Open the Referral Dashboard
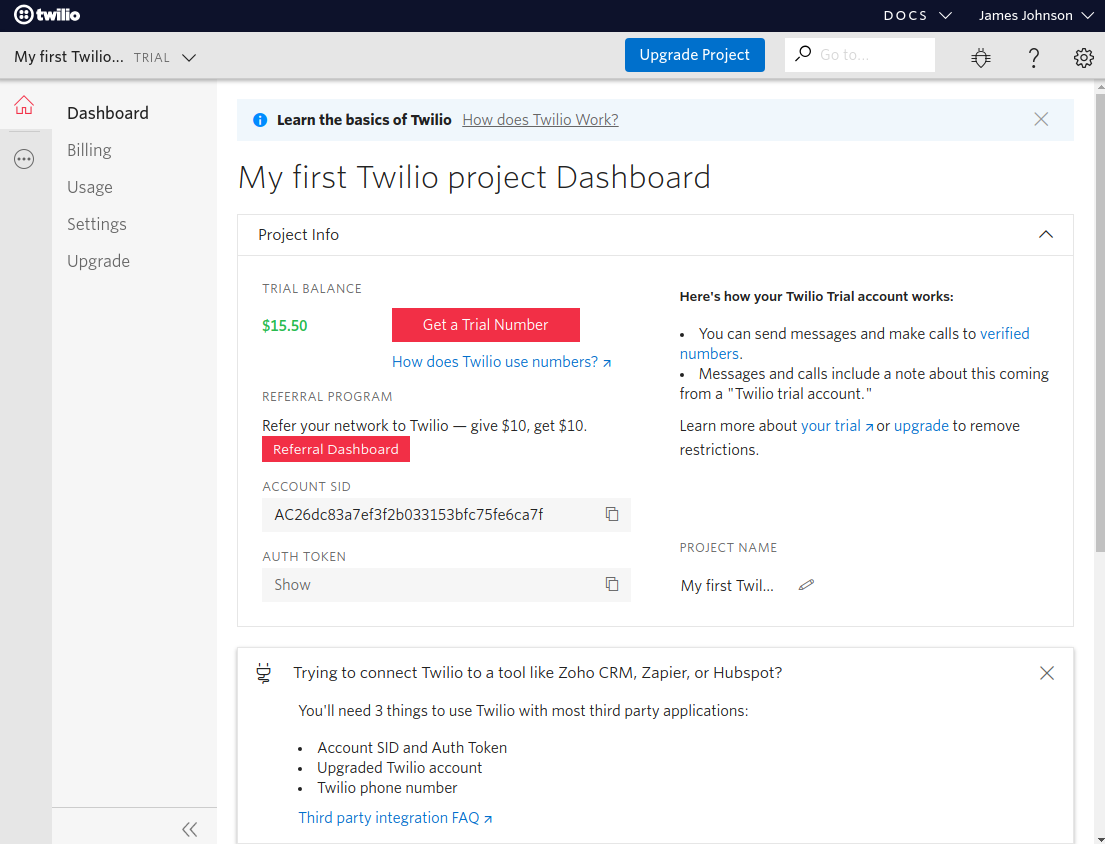 pos(335,449)
